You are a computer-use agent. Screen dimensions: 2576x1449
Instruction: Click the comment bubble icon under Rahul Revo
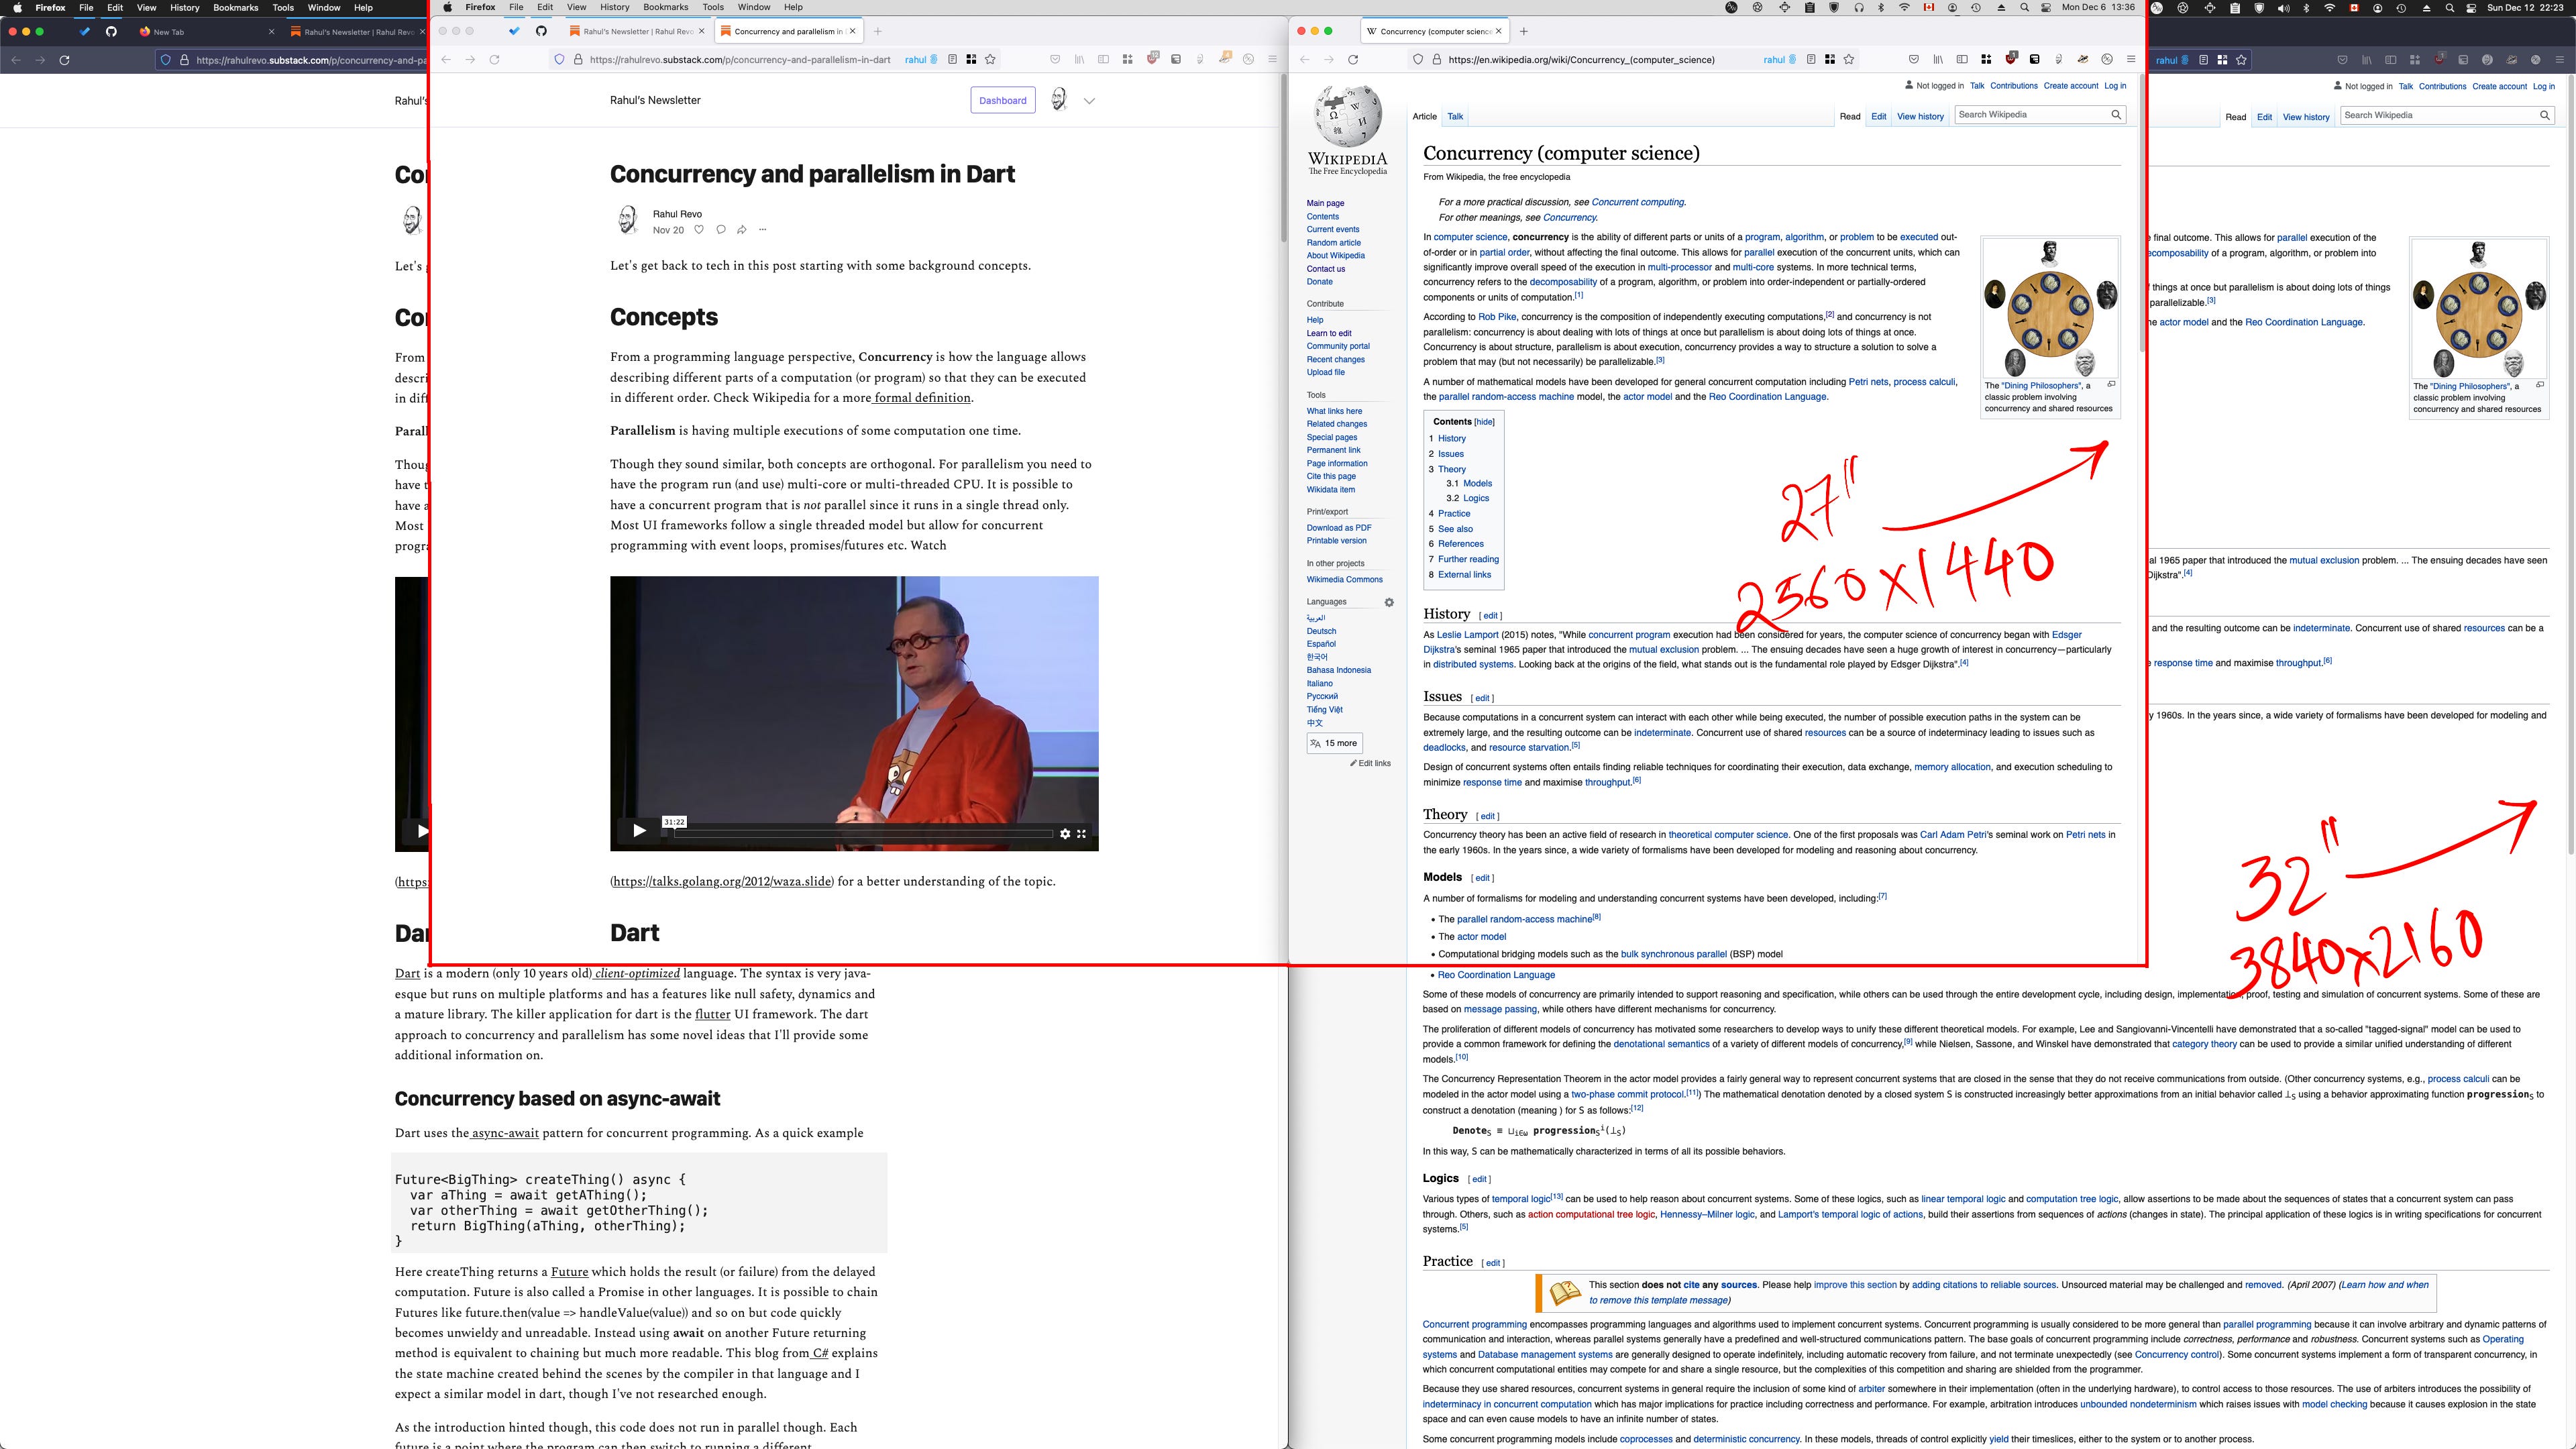pyautogui.click(x=720, y=230)
